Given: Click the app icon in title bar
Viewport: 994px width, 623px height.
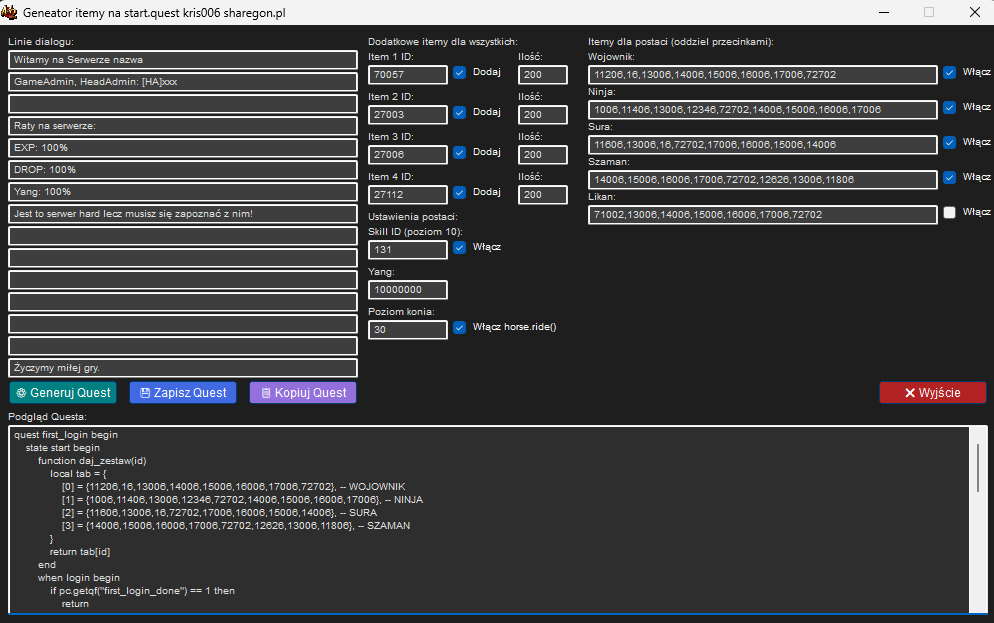Looking at the screenshot, I should (x=10, y=12).
